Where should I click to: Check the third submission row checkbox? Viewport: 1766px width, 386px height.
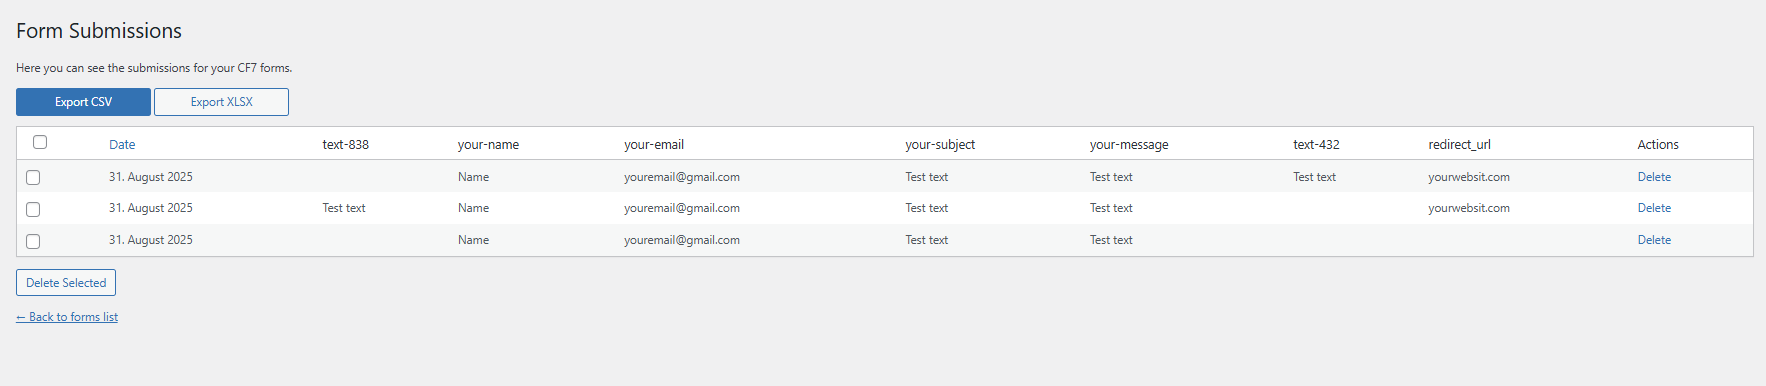[33, 241]
